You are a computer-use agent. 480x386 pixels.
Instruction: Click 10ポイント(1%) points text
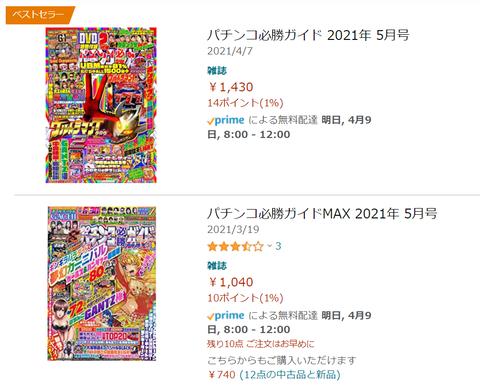pyautogui.click(x=245, y=298)
